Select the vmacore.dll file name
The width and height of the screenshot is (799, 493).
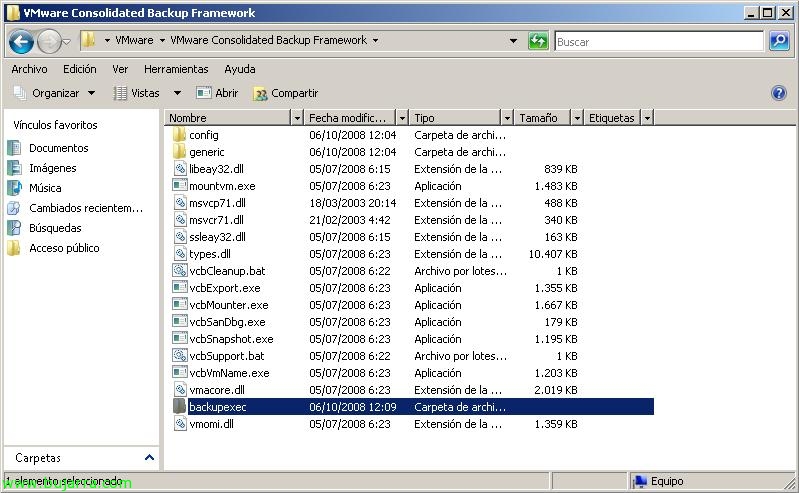coord(217,390)
